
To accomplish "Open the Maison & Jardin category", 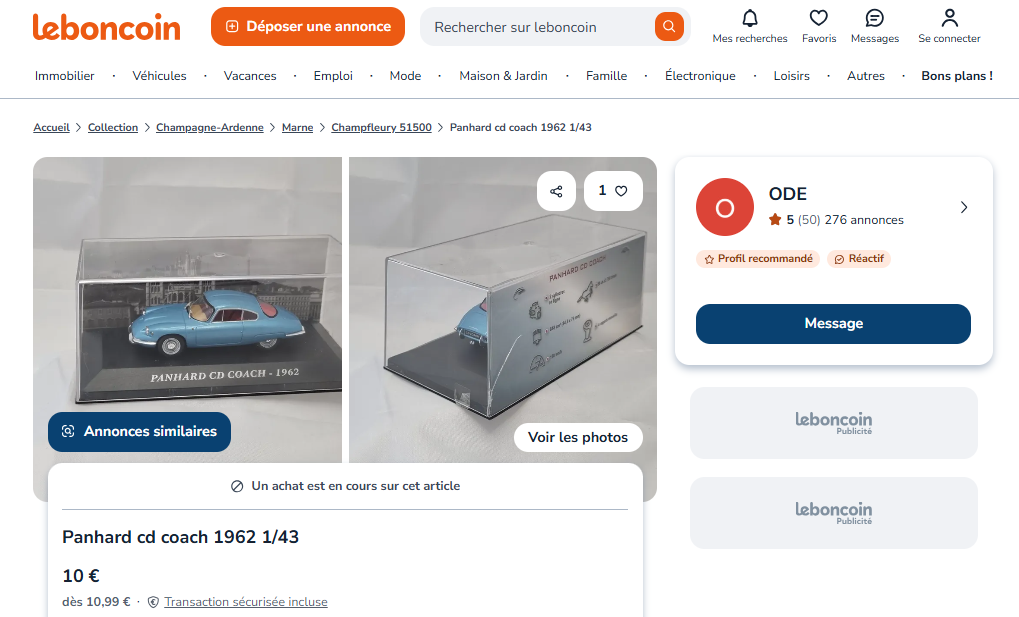I will [504, 76].
